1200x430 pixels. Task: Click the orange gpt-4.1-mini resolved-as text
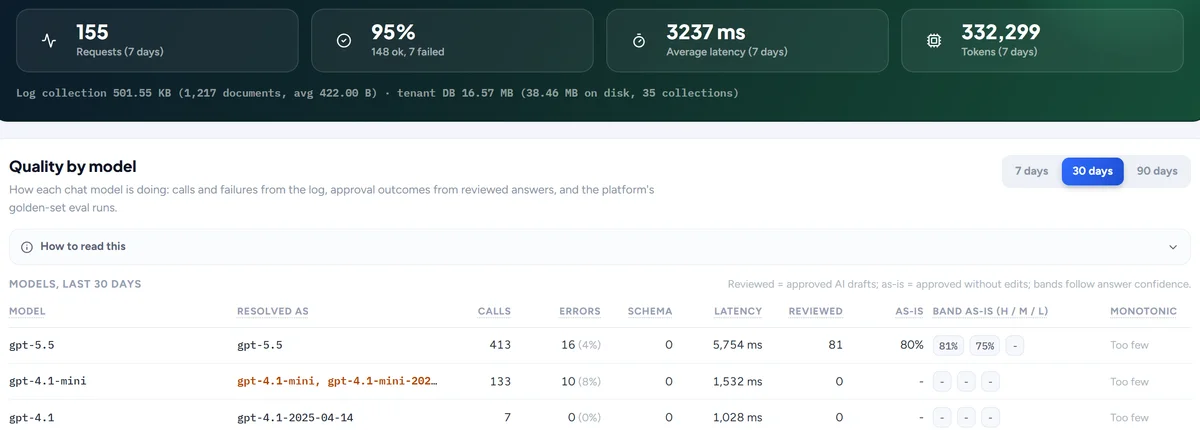337,382
